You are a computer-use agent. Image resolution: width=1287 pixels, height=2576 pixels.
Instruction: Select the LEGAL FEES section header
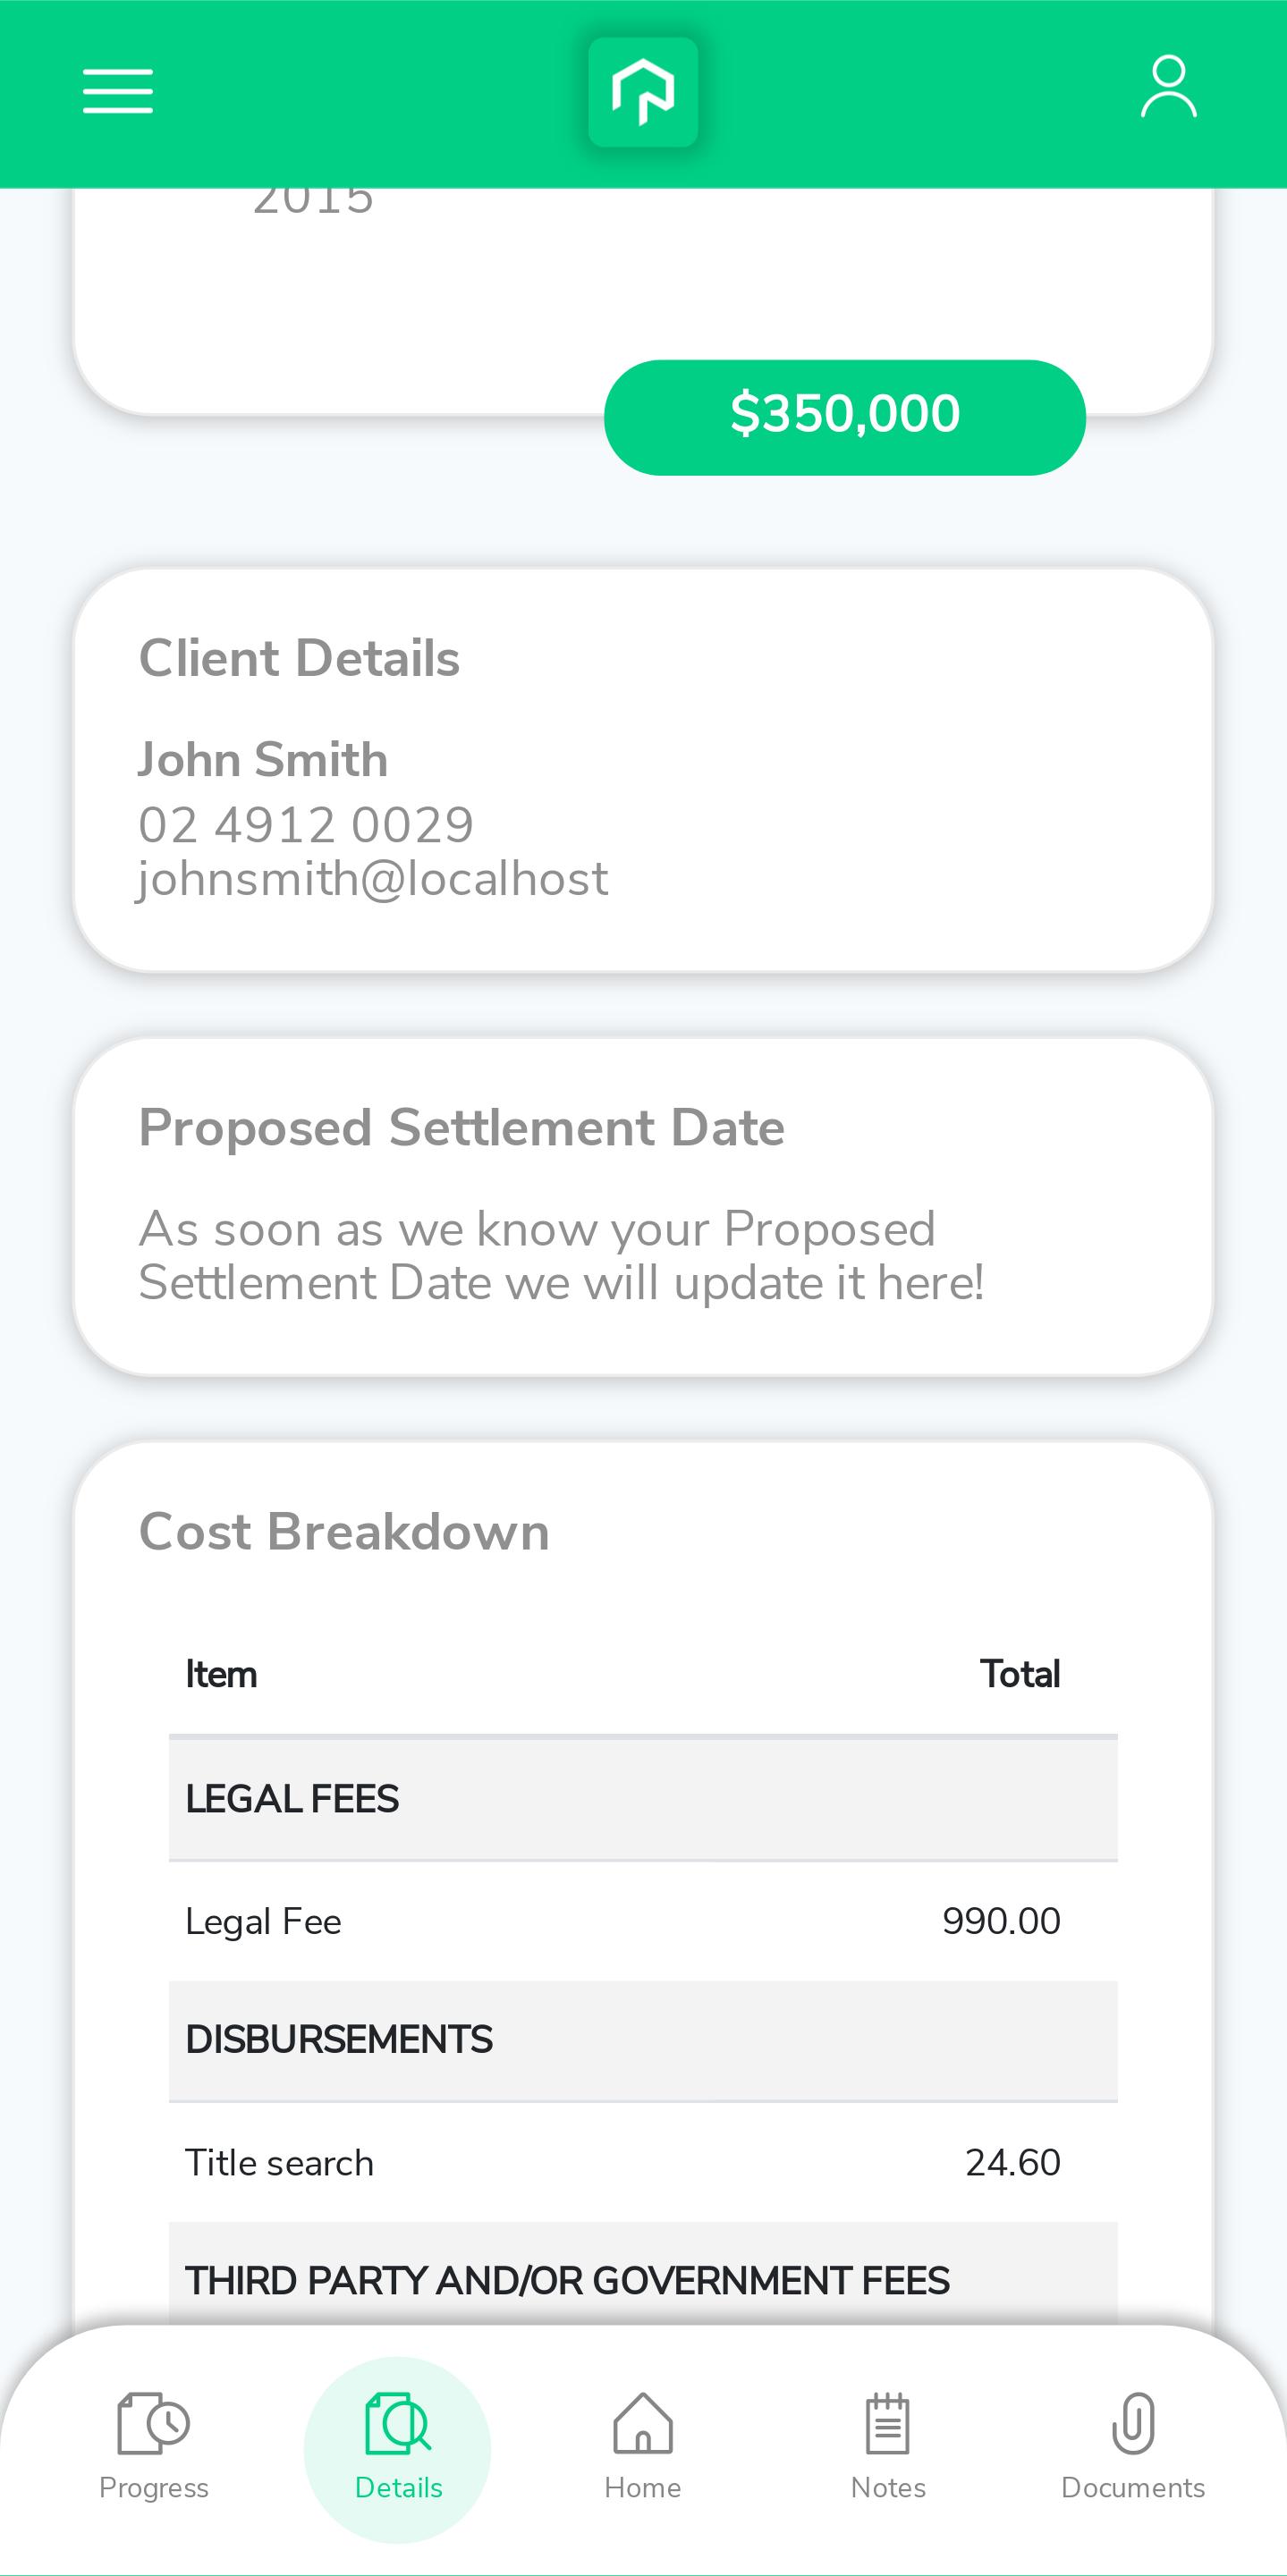643,1799
